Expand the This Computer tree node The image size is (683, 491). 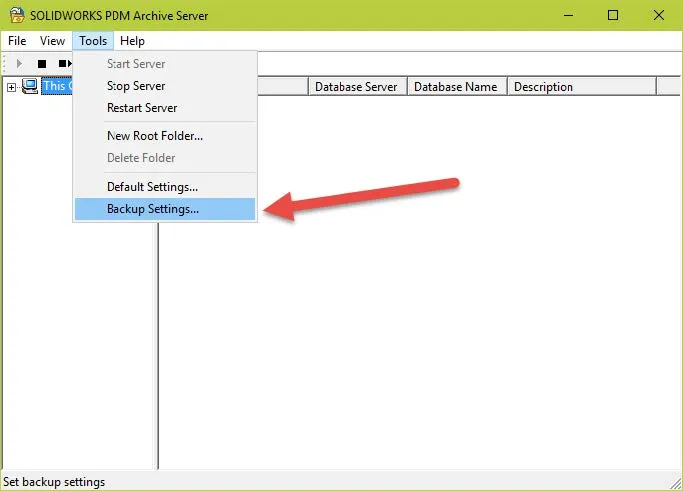pyautogui.click(x=11, y=87)
